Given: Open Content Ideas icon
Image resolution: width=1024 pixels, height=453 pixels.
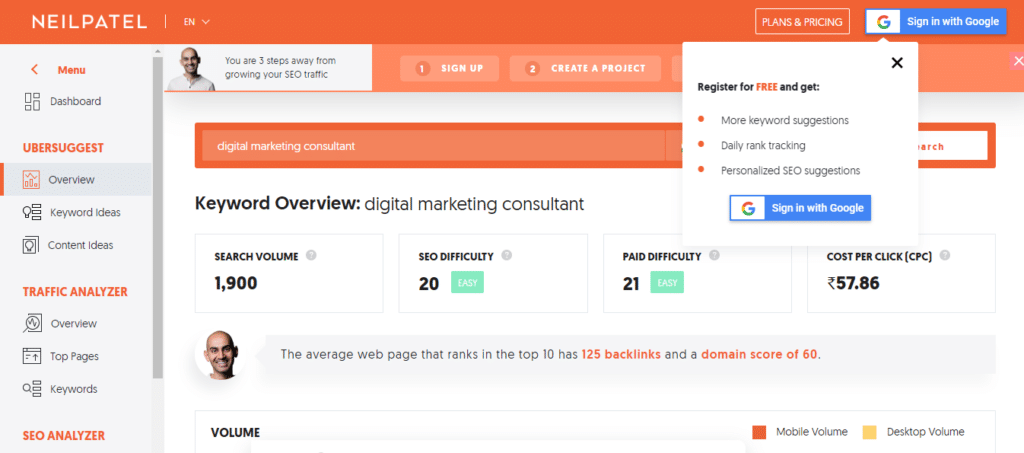Looking at the screenshot, I should (31, 245).
